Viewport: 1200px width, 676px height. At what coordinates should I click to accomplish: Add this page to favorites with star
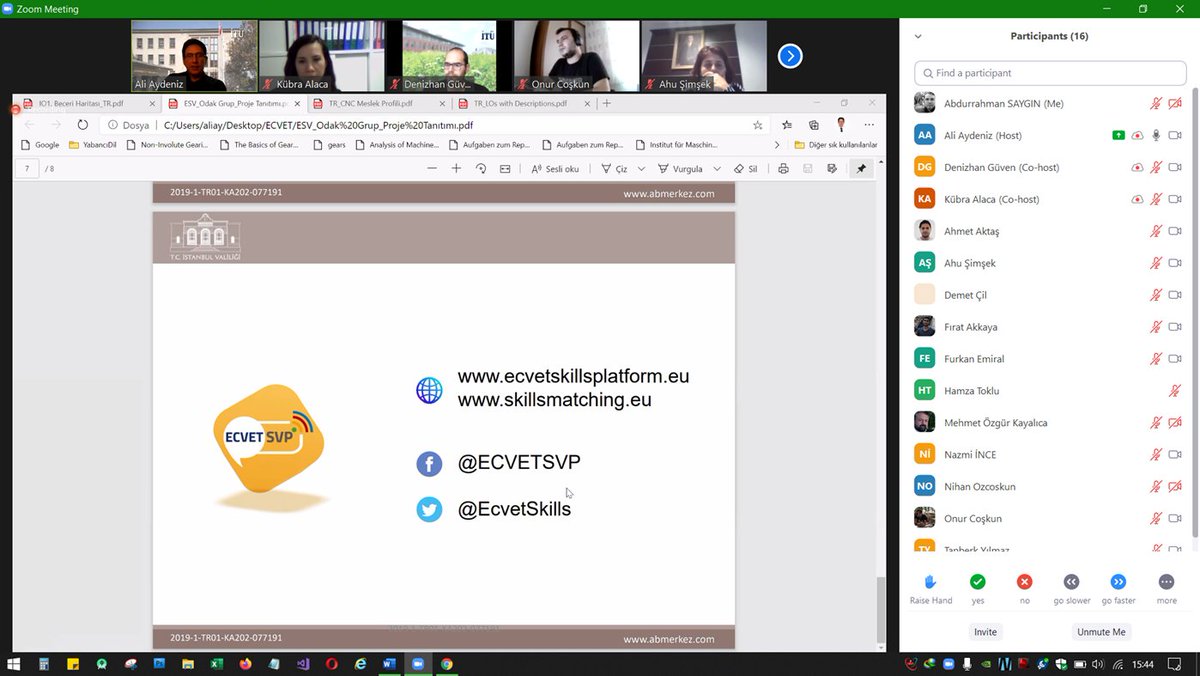[758, 125]
